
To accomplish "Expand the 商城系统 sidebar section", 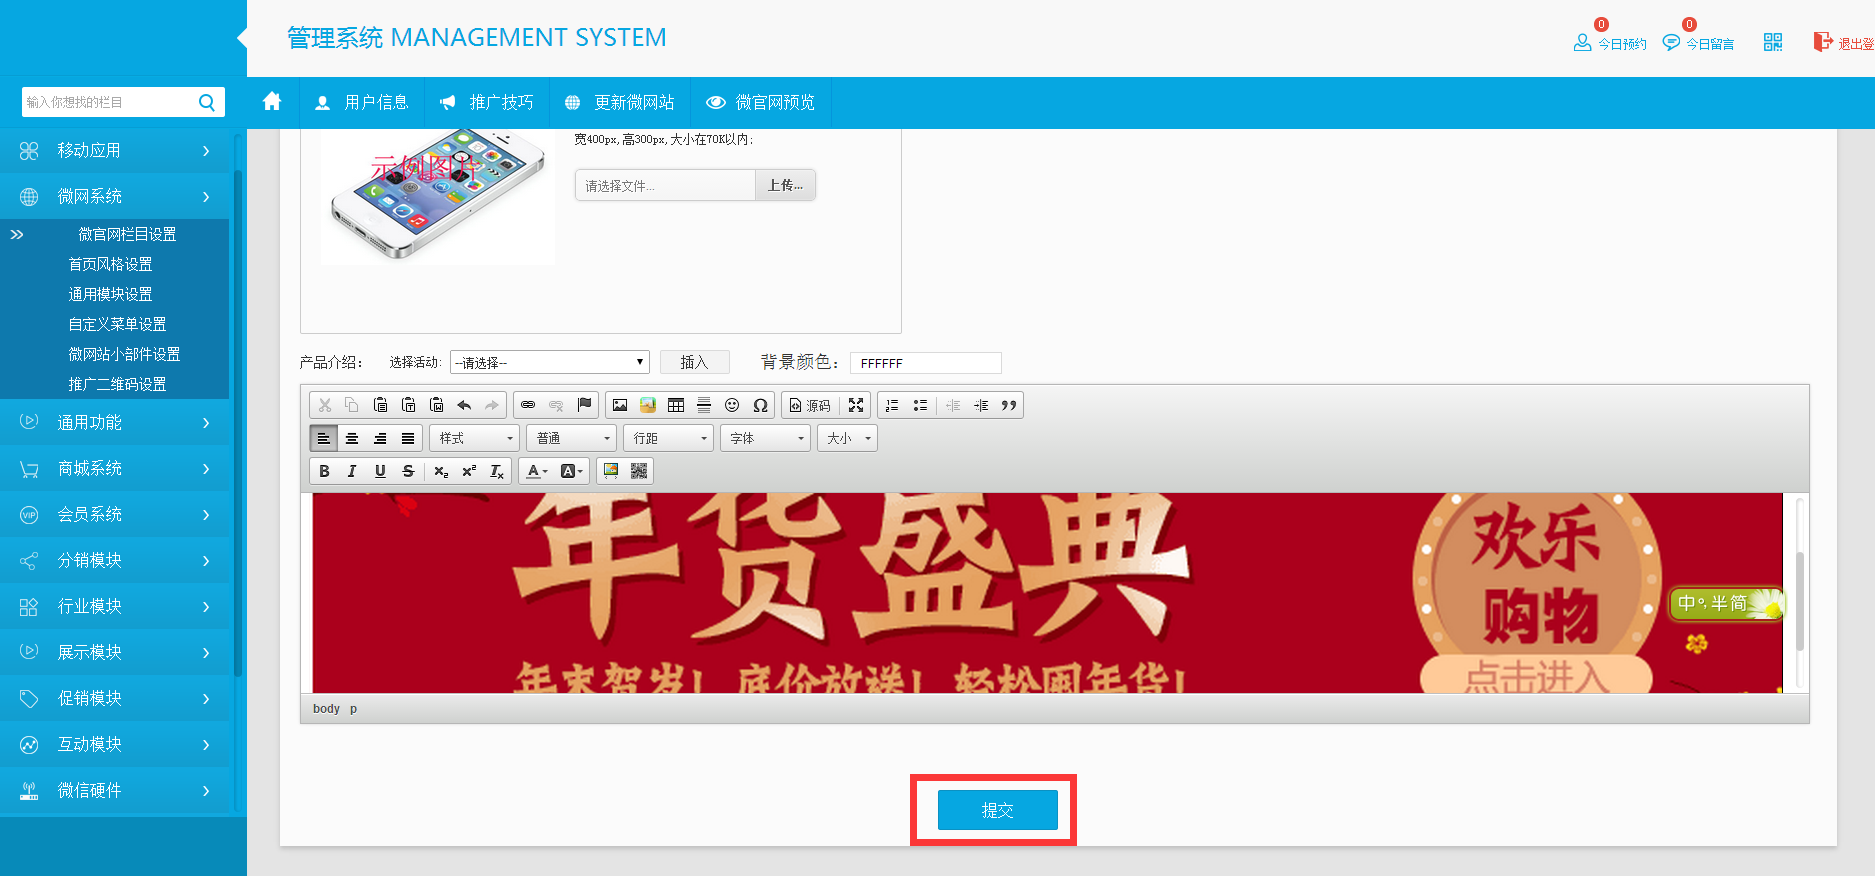I will (x=115, y=468).
